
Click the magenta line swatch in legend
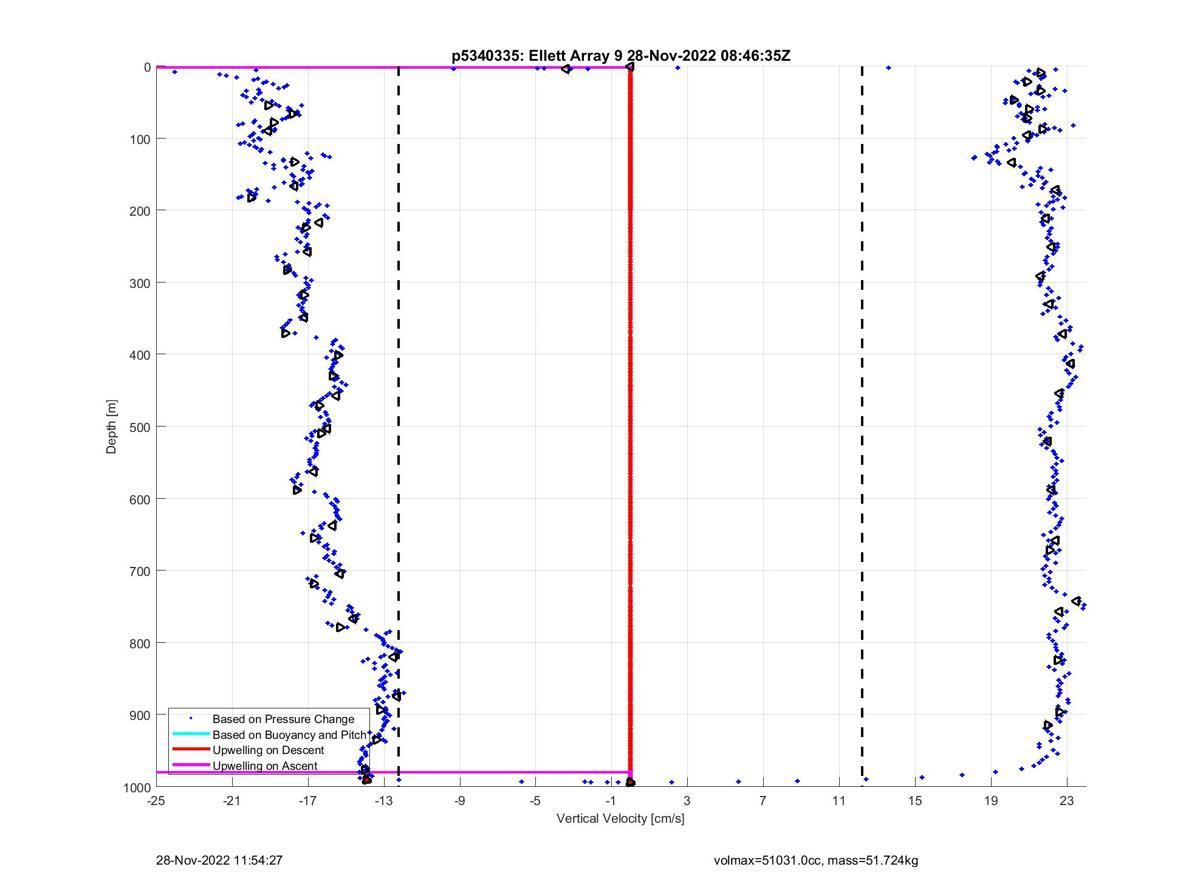(190, 765)
